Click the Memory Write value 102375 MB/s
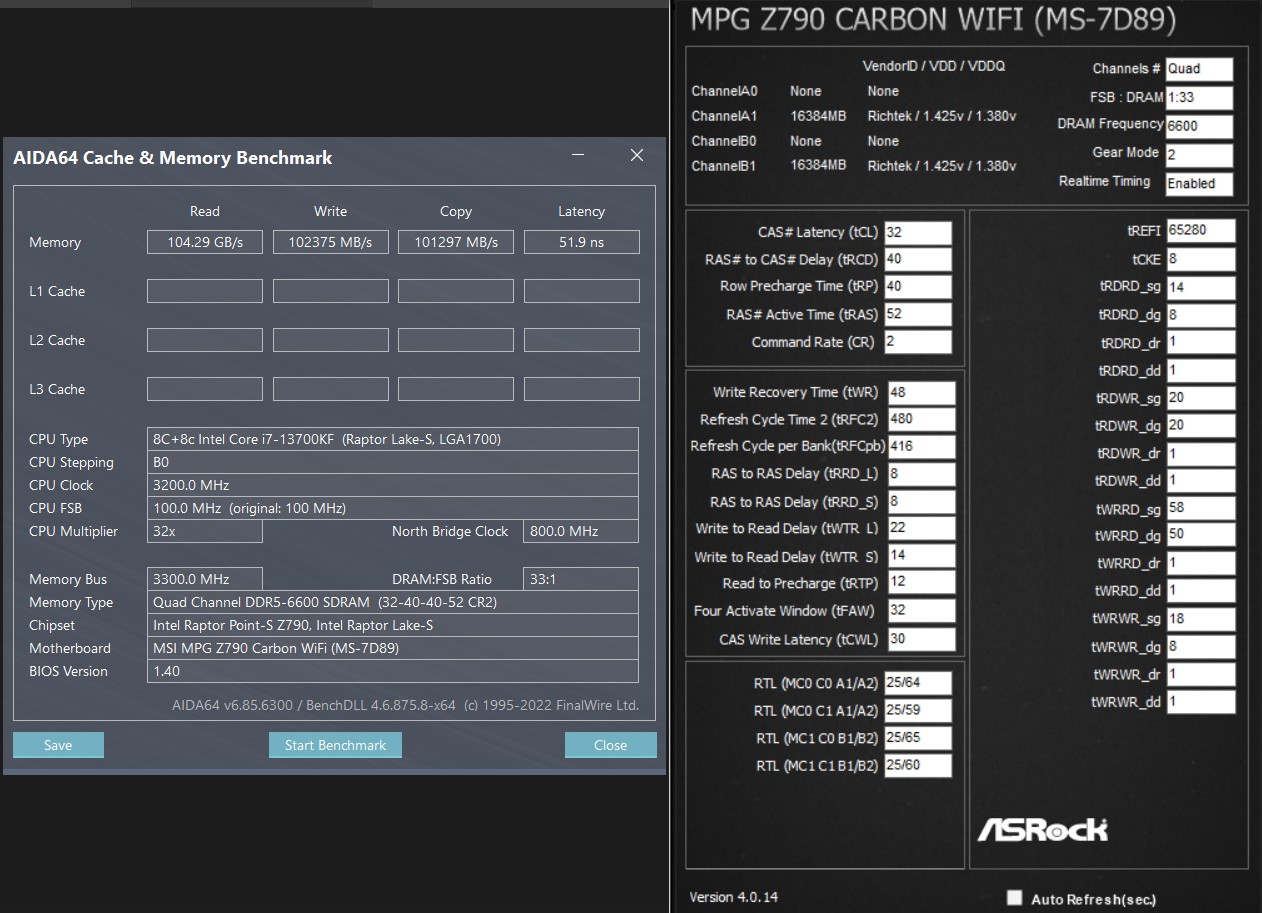1262x913 pixels. (x=331, y=242)
